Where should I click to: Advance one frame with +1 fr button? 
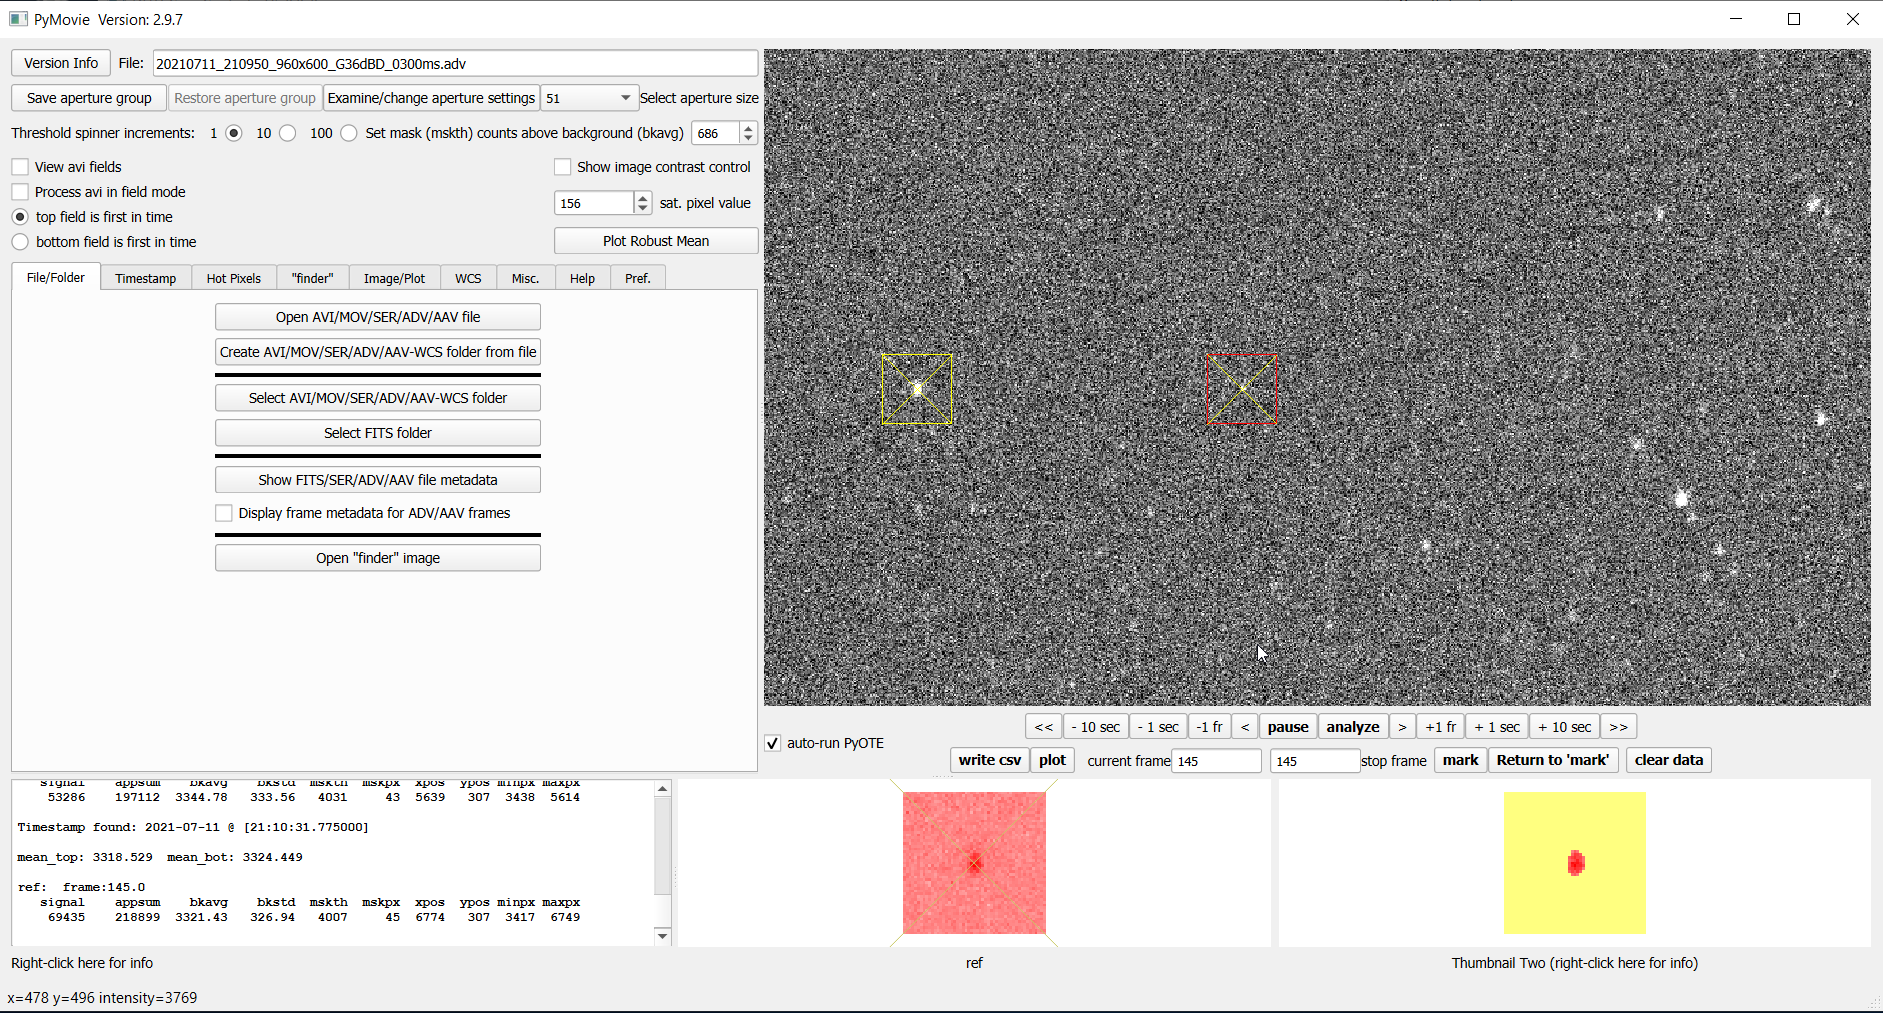[1440, 727]
